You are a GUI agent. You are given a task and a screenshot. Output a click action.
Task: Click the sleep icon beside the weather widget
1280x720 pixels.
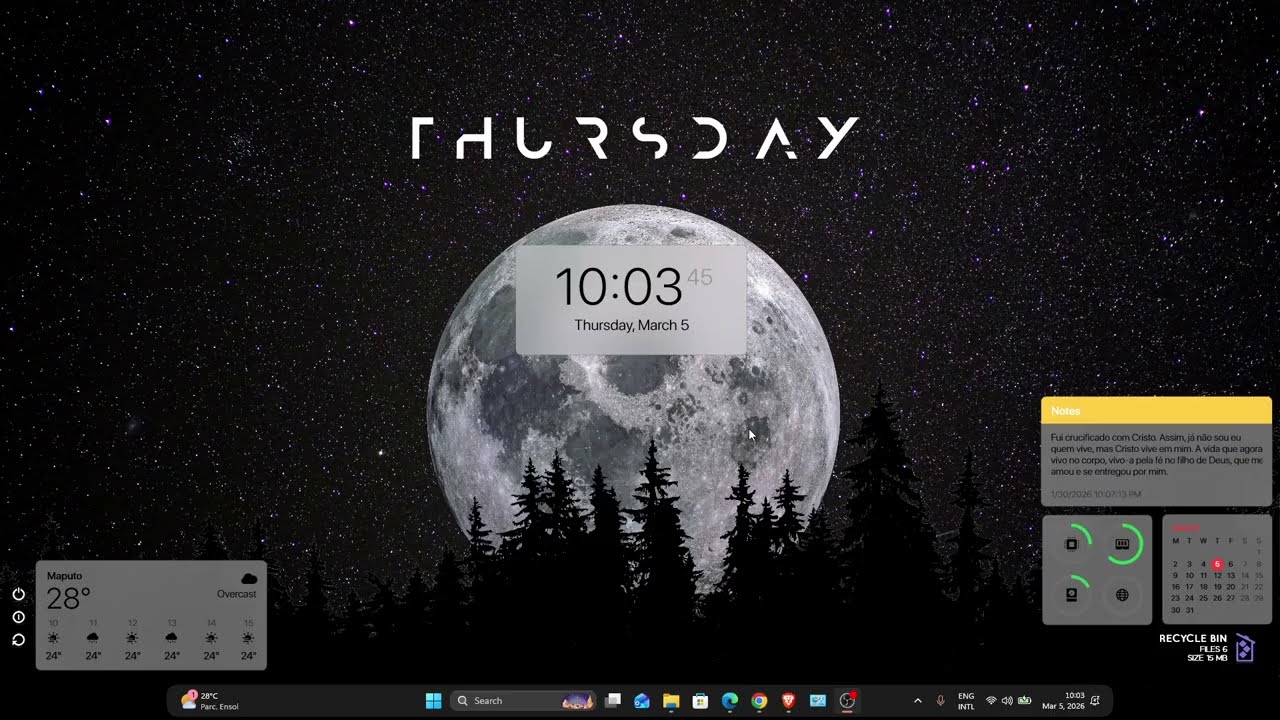(18, 617)
